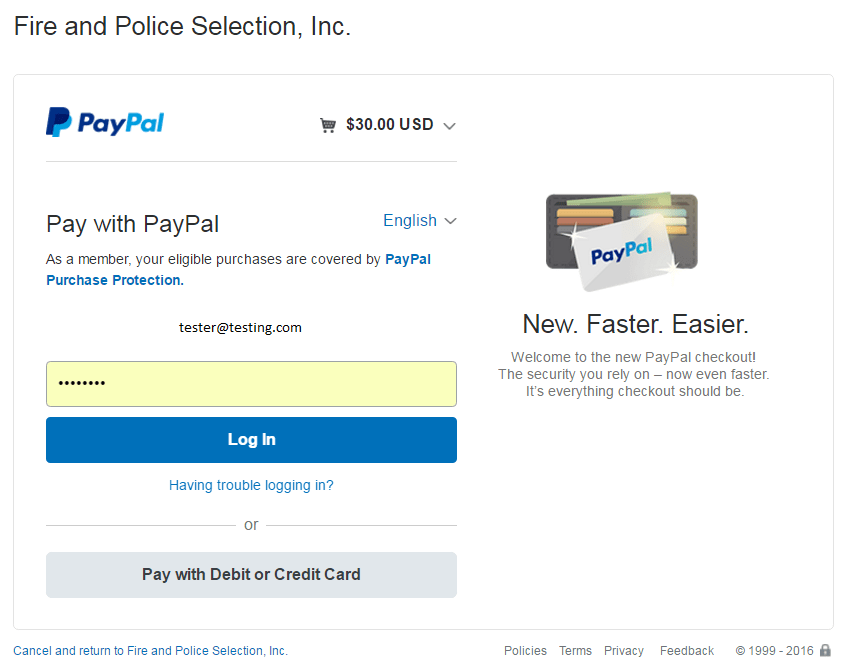This screenshot has height=670, width=855.
Task: Open the Feedback footer link
Action: tap(687, 651)
